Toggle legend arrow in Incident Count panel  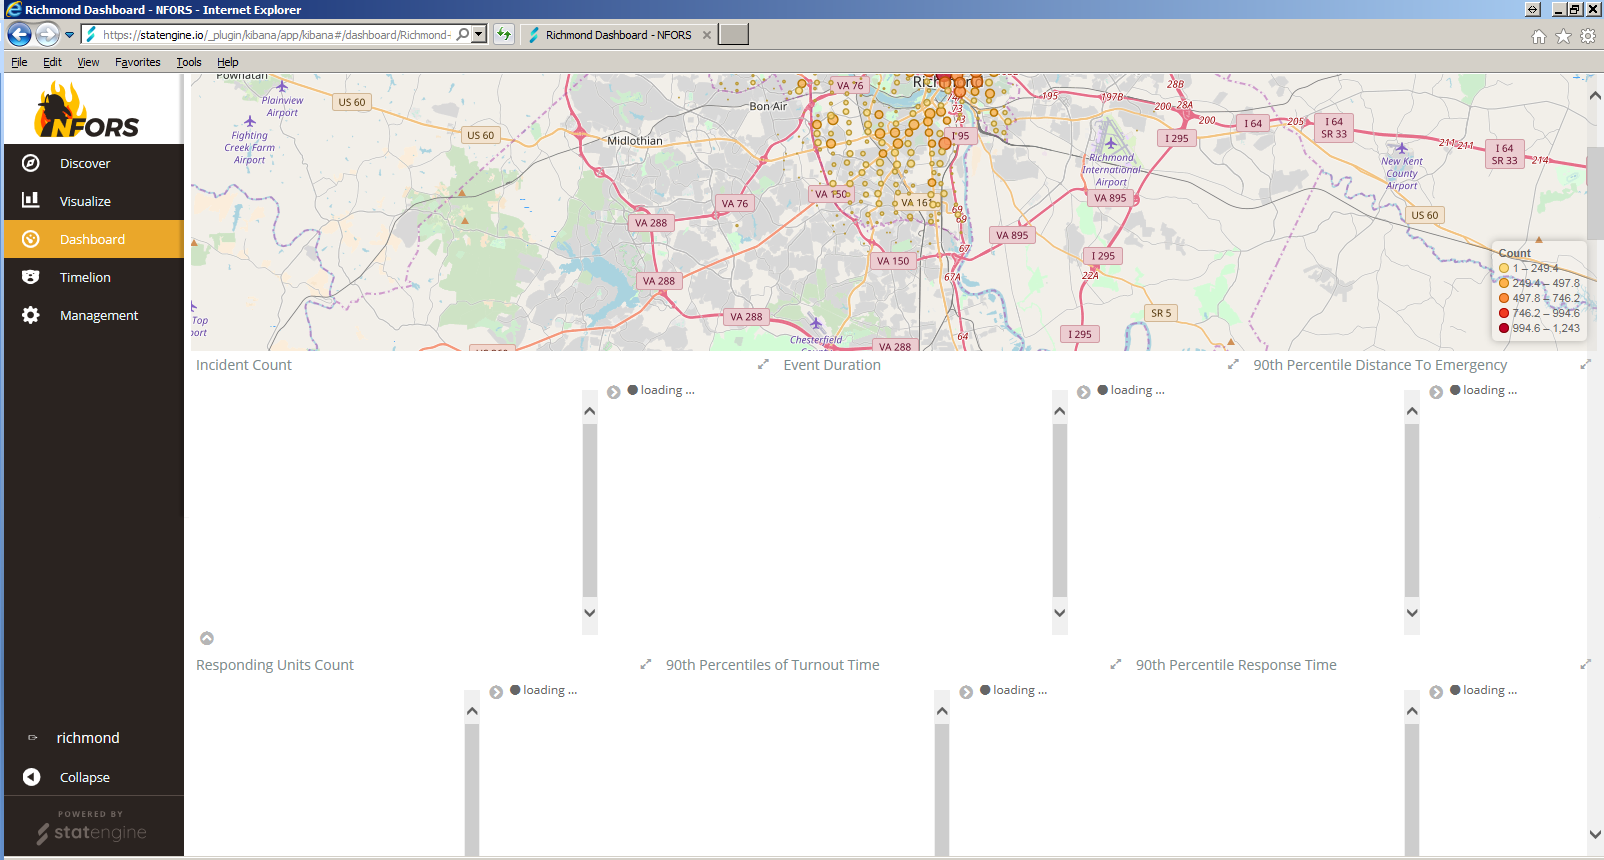[614, 392]
